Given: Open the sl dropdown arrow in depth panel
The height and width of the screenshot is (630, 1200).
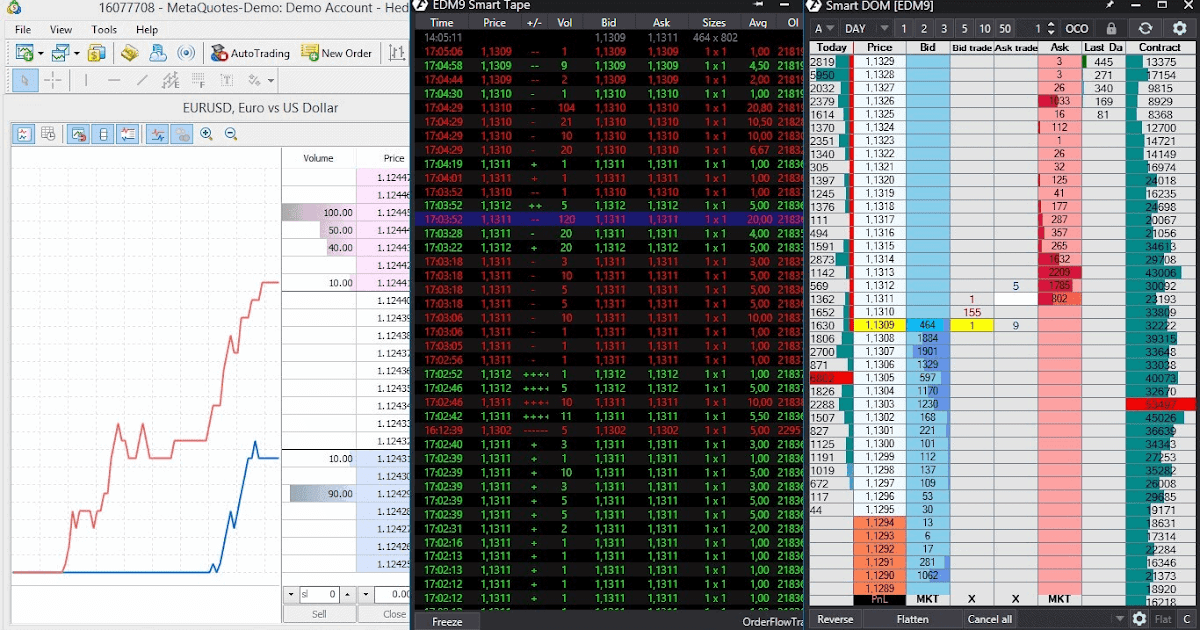Looking at the screenshot, I should tap(291, 594).
